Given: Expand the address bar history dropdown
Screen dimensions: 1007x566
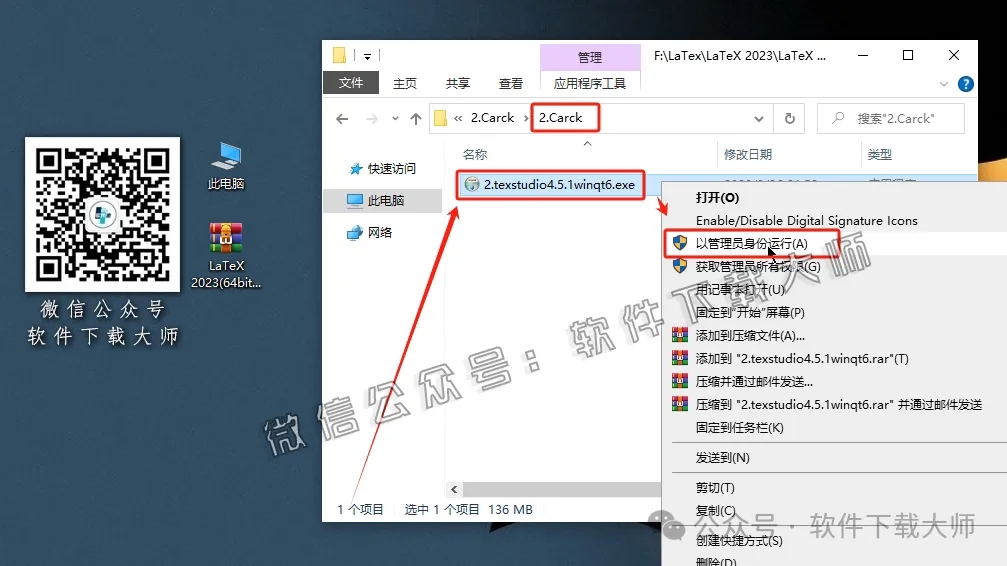Looking at the screenshot, I should 759,119.
